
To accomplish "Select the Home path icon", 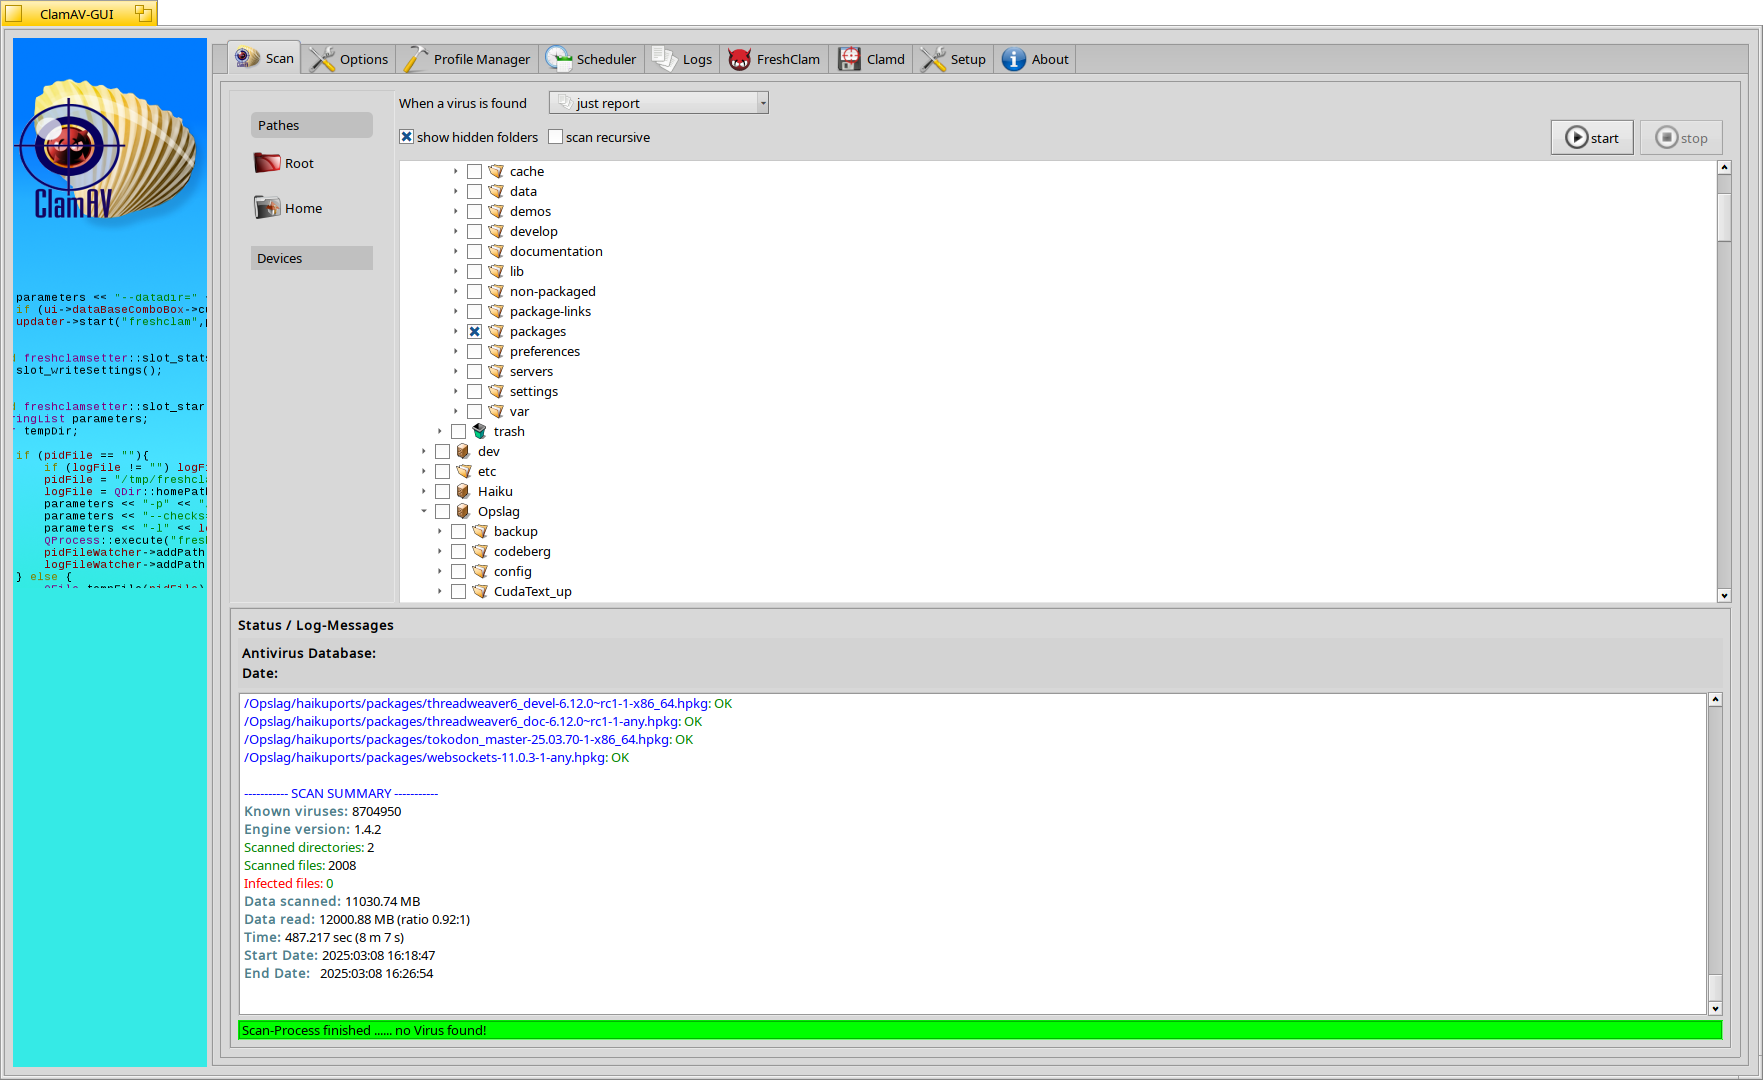I will (267, 208).
